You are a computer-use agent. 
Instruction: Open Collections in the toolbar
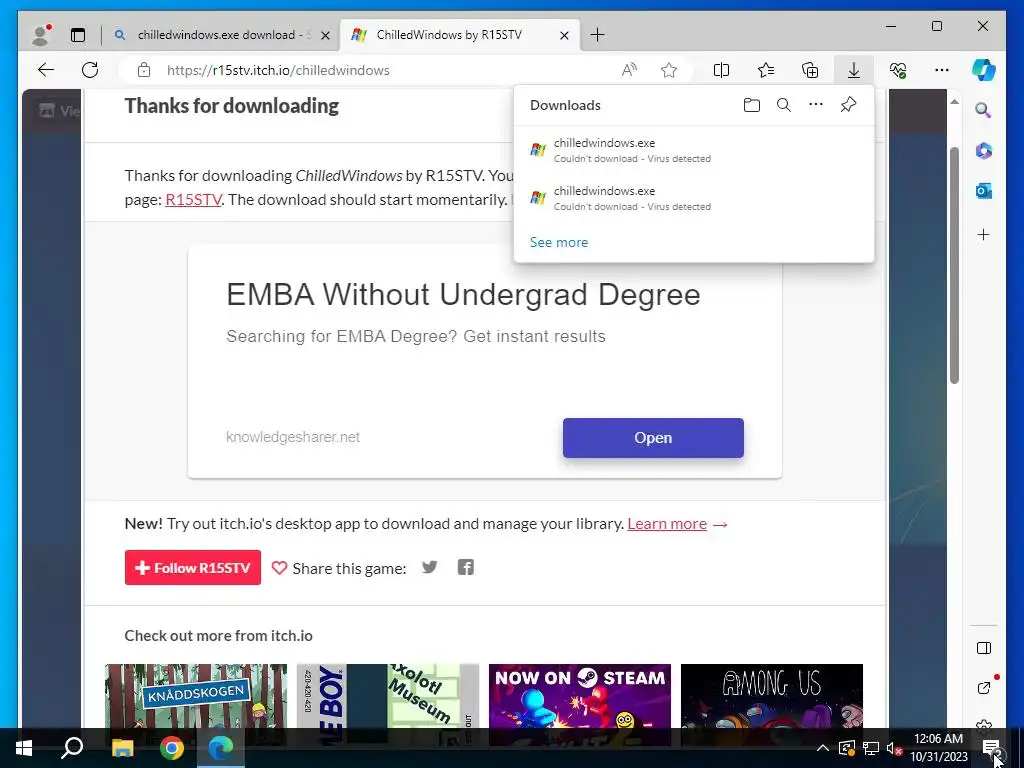click(x=810, y=70)
